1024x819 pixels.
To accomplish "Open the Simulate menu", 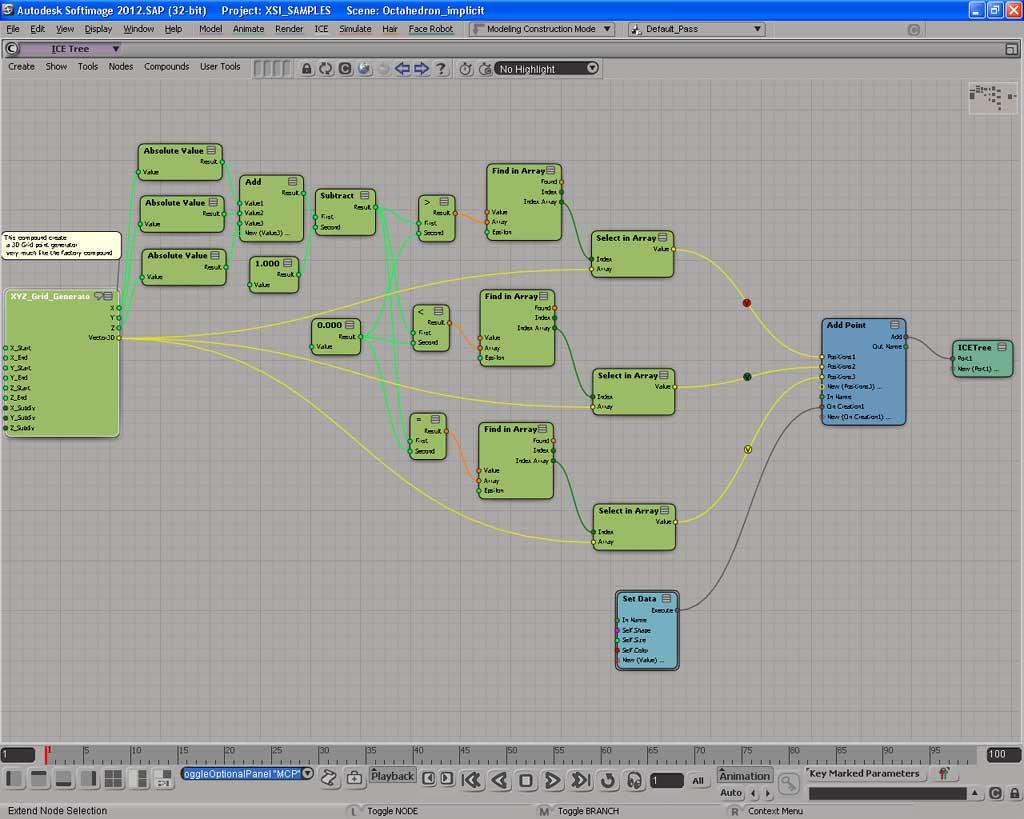I will [x=355, y=29].
